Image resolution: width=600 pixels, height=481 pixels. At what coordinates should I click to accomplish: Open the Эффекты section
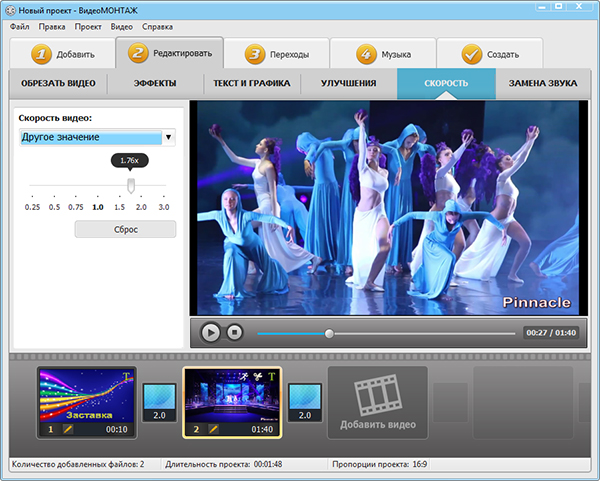pyautogui.click(x=155, y=83)
